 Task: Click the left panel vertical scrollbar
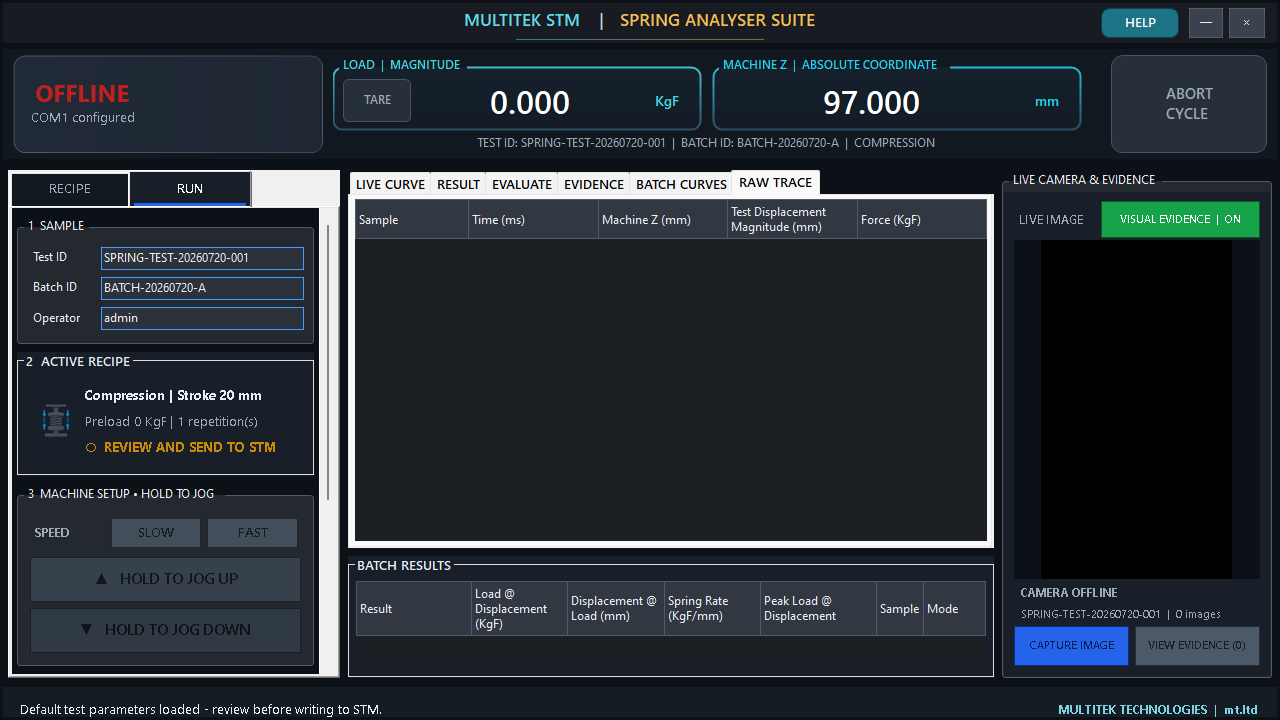point(328,363)
